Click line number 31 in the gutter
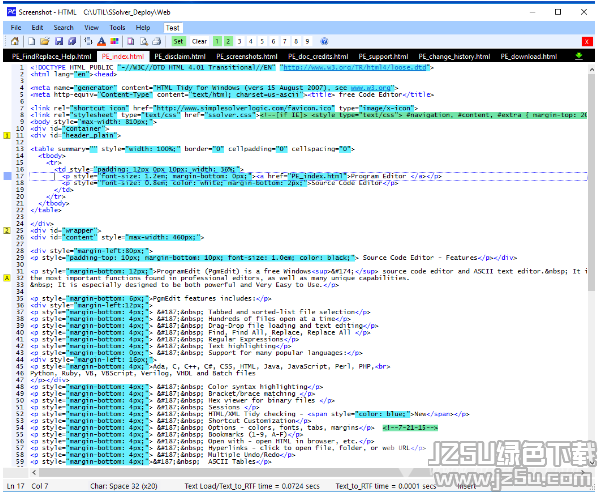 (x=20, y=271)
